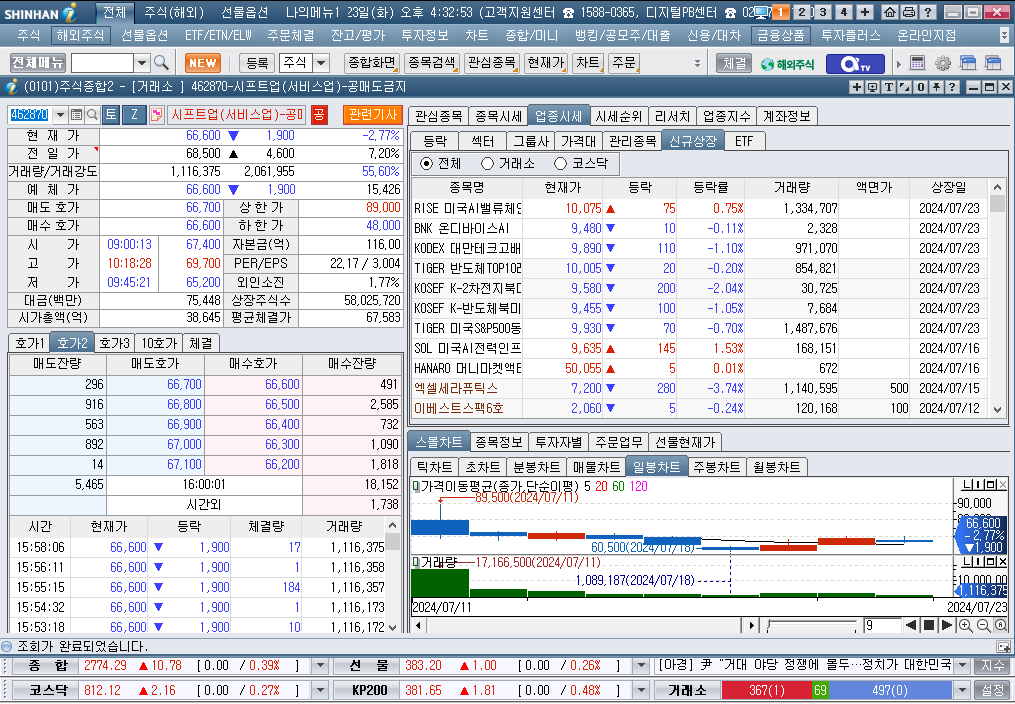The image size is (1015, 704).
Task: Select the 엑셀세라퓨틱스 row
Action: (x=700, y=388)
